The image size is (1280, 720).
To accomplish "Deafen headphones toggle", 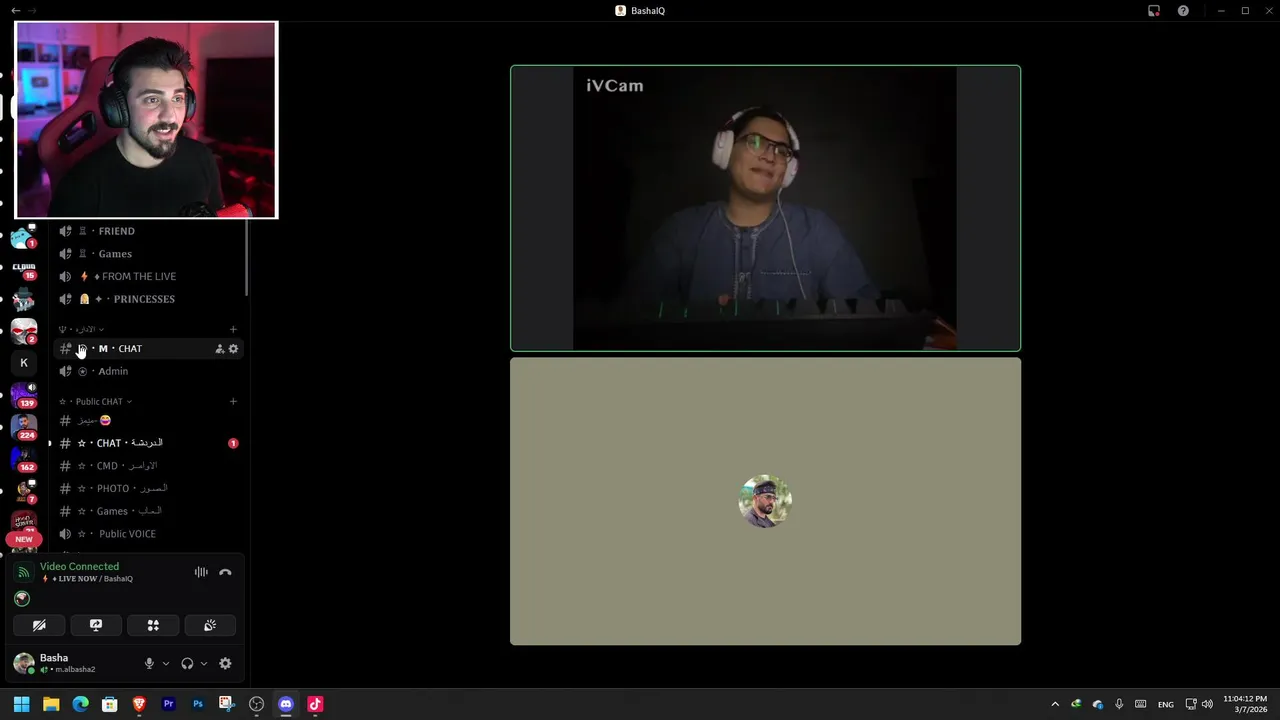I will (x=187, y=664).
